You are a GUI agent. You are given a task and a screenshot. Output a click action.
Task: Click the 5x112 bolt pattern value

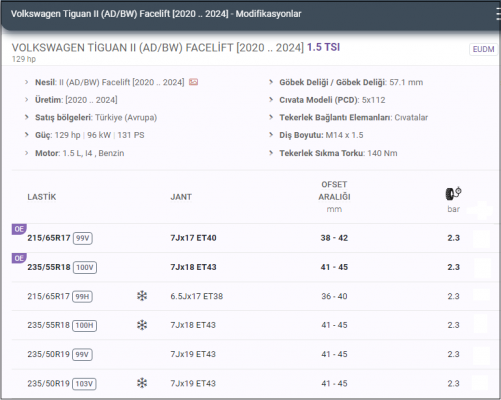[373, 100]
